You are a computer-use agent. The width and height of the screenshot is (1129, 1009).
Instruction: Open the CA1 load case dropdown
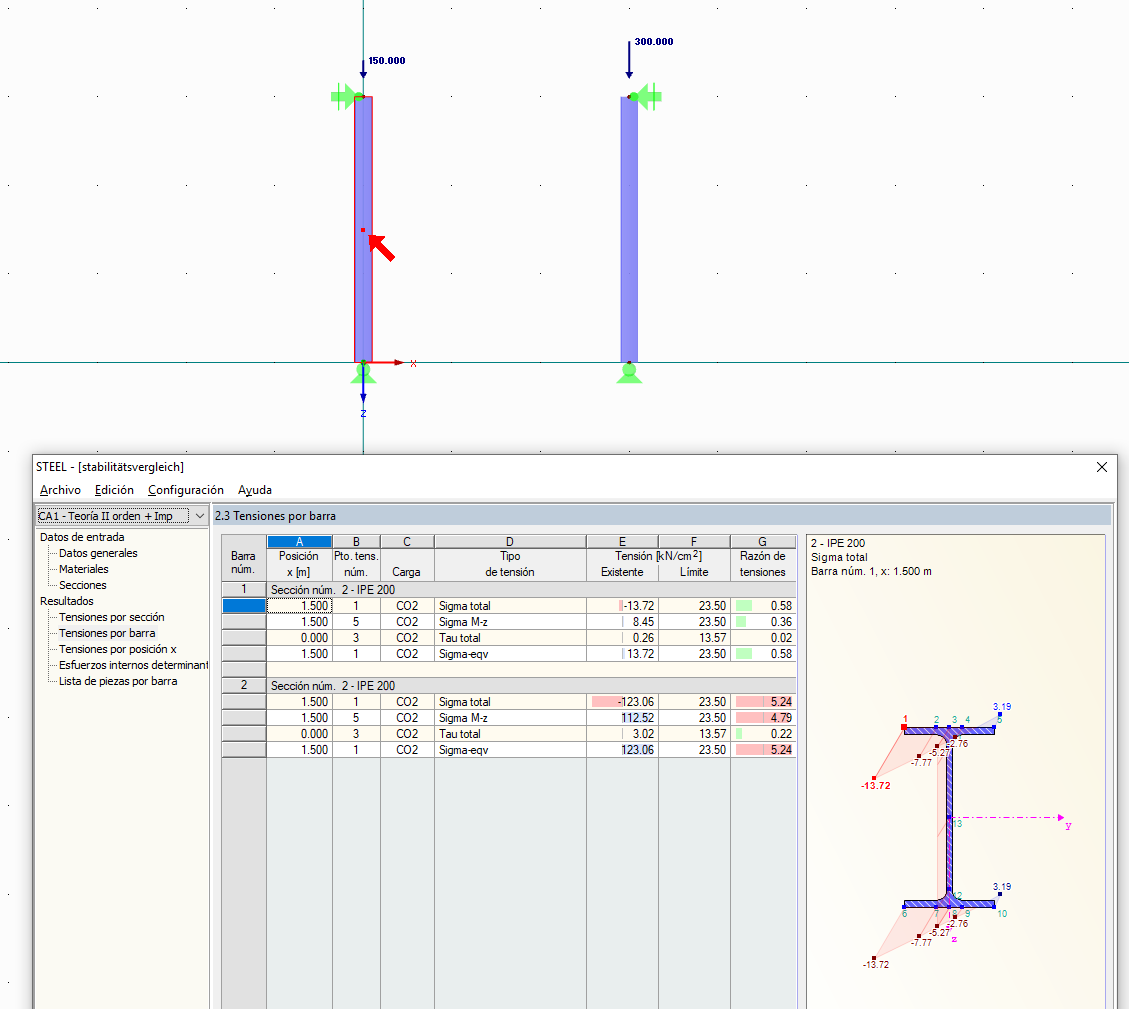point(201,514)
